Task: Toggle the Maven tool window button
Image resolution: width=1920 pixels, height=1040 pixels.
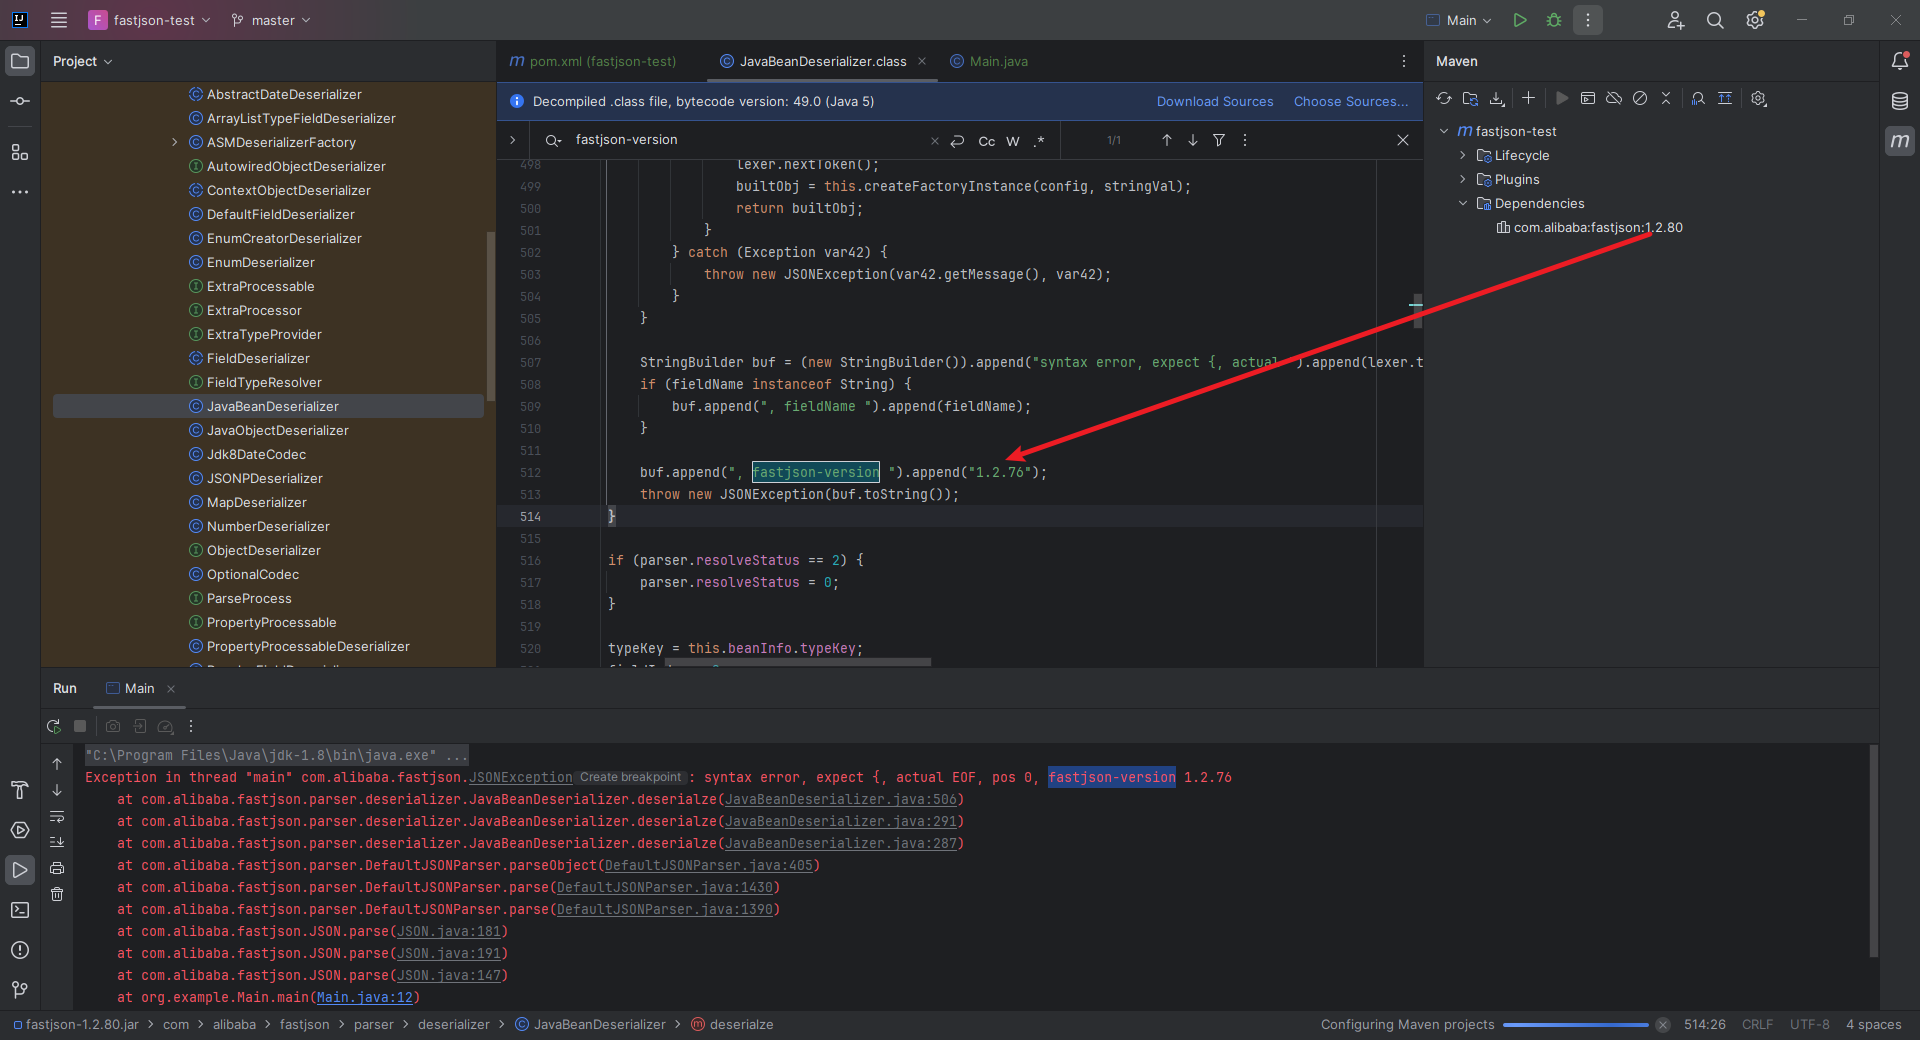Action: 1900,141
